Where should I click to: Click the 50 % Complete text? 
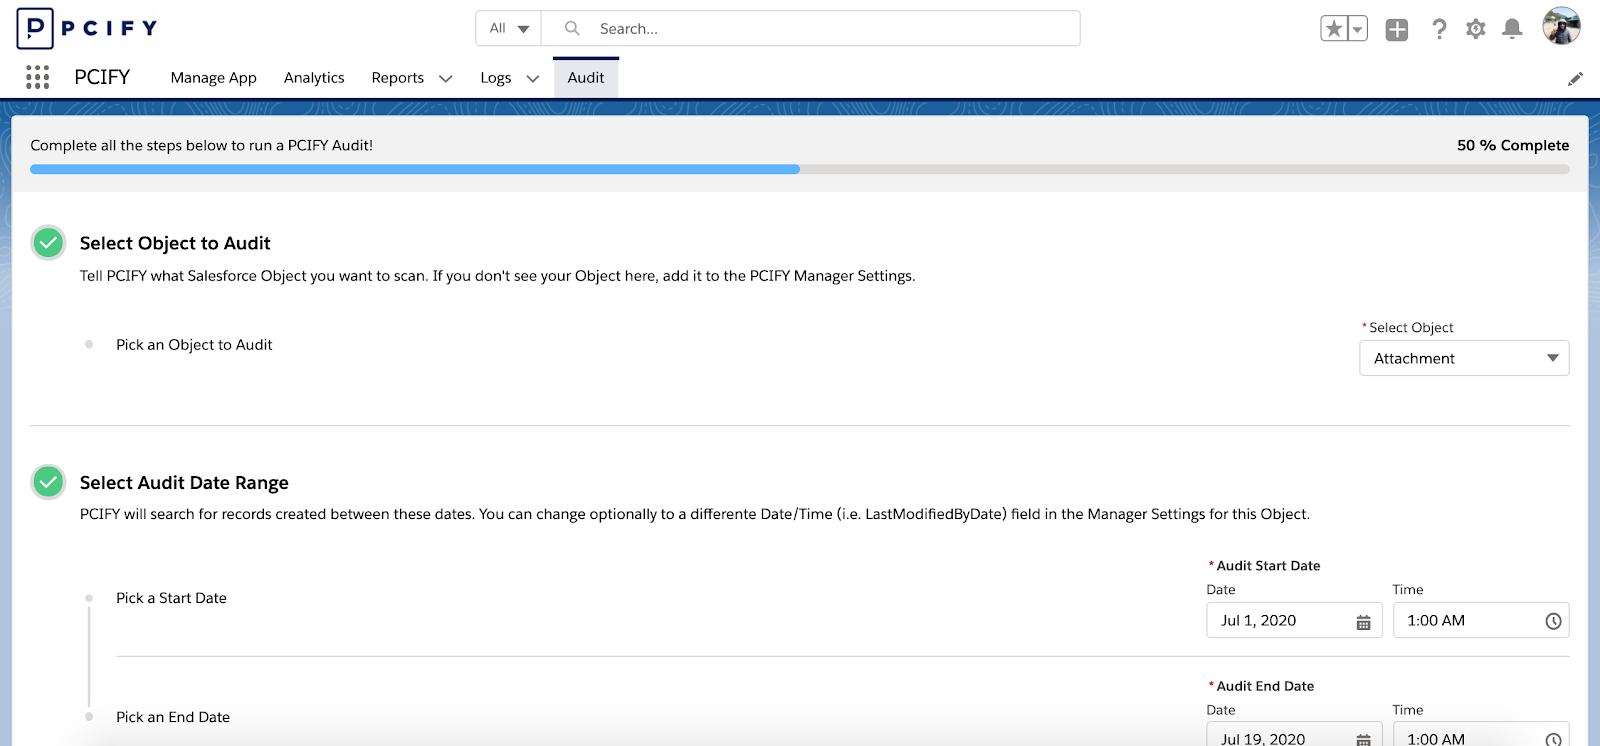click(1513, 145)
